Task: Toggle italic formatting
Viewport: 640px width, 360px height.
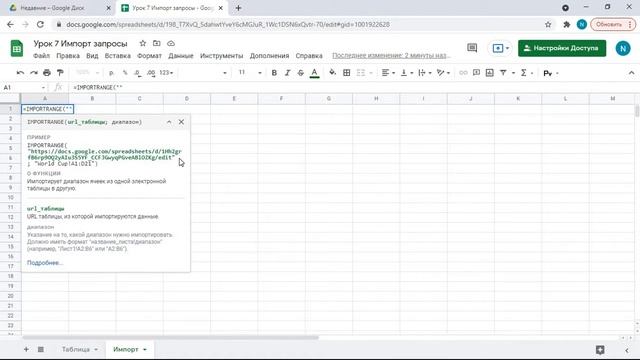Action: (x=287, y=73)
